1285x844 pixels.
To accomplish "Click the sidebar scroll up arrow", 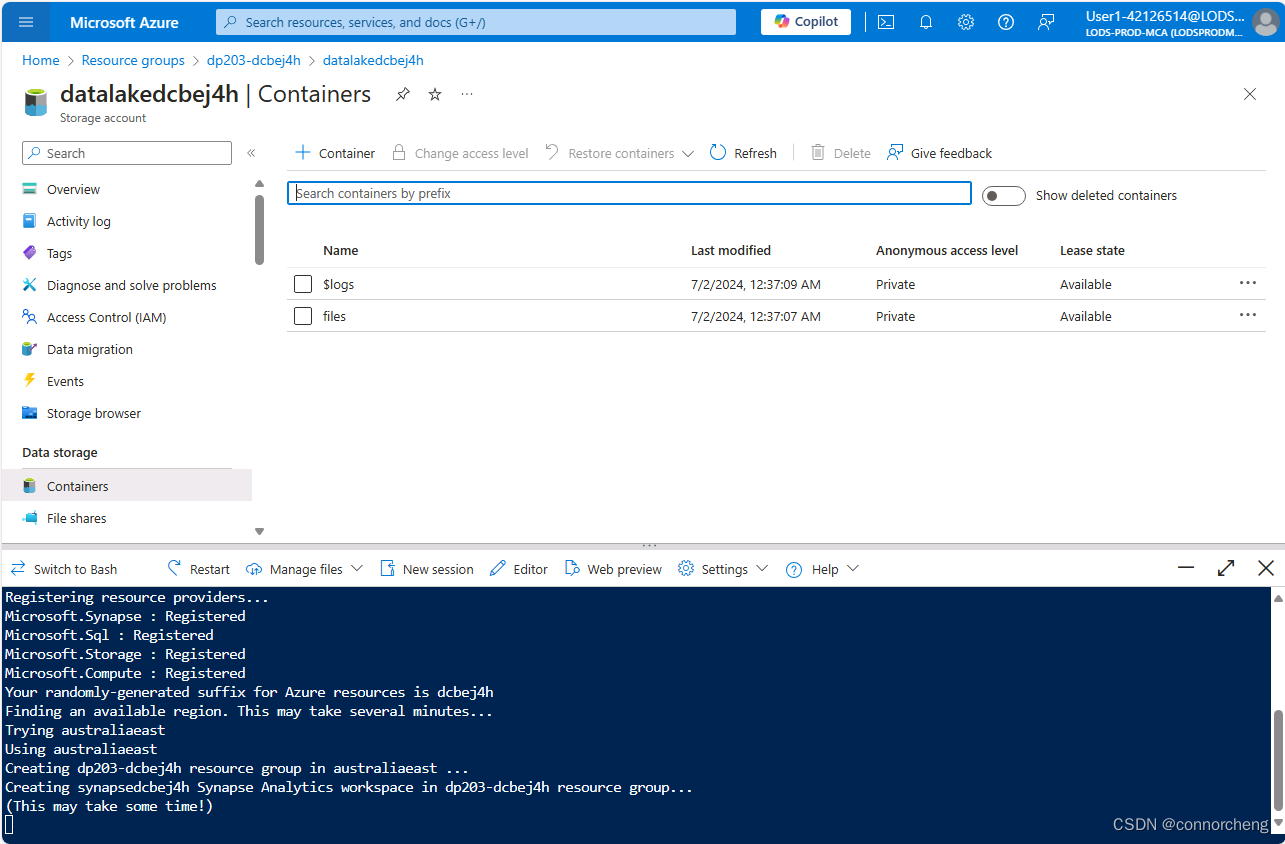I will pos(259,184).
